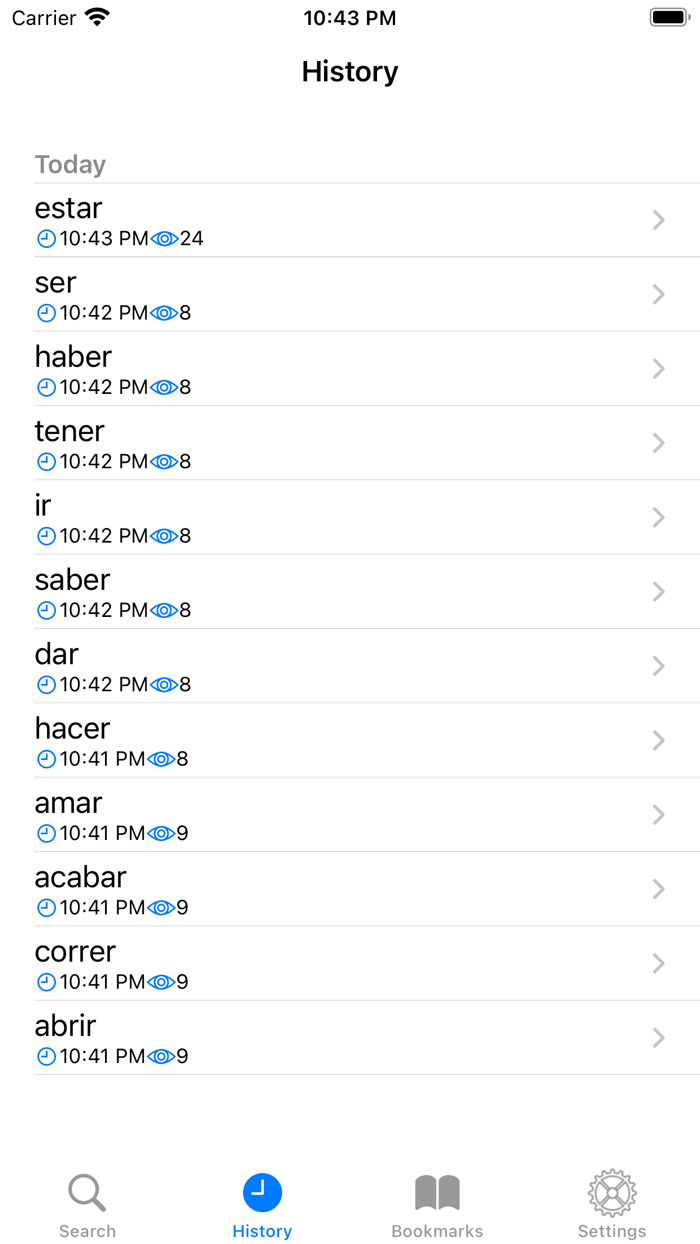
Task: Open the dar history entry
Action: coord(350,666)
